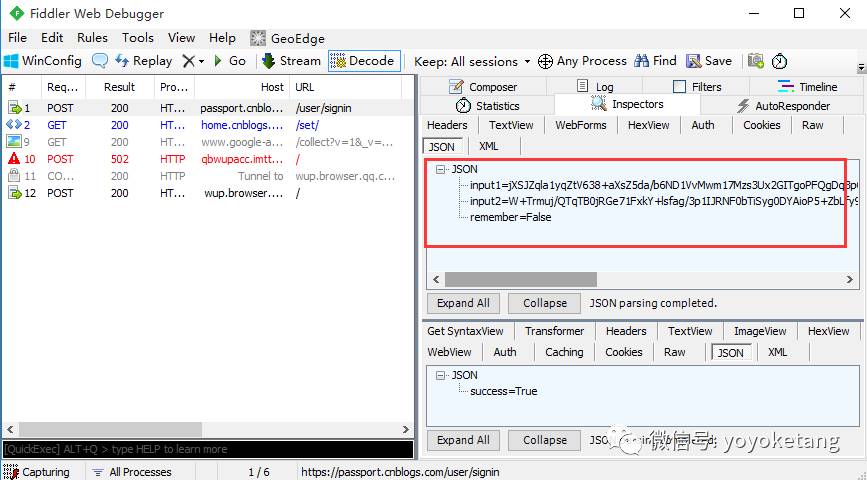The image size is (867, 480).
Task: Click Any Process target picker
Action: click(x=582, y=61)
